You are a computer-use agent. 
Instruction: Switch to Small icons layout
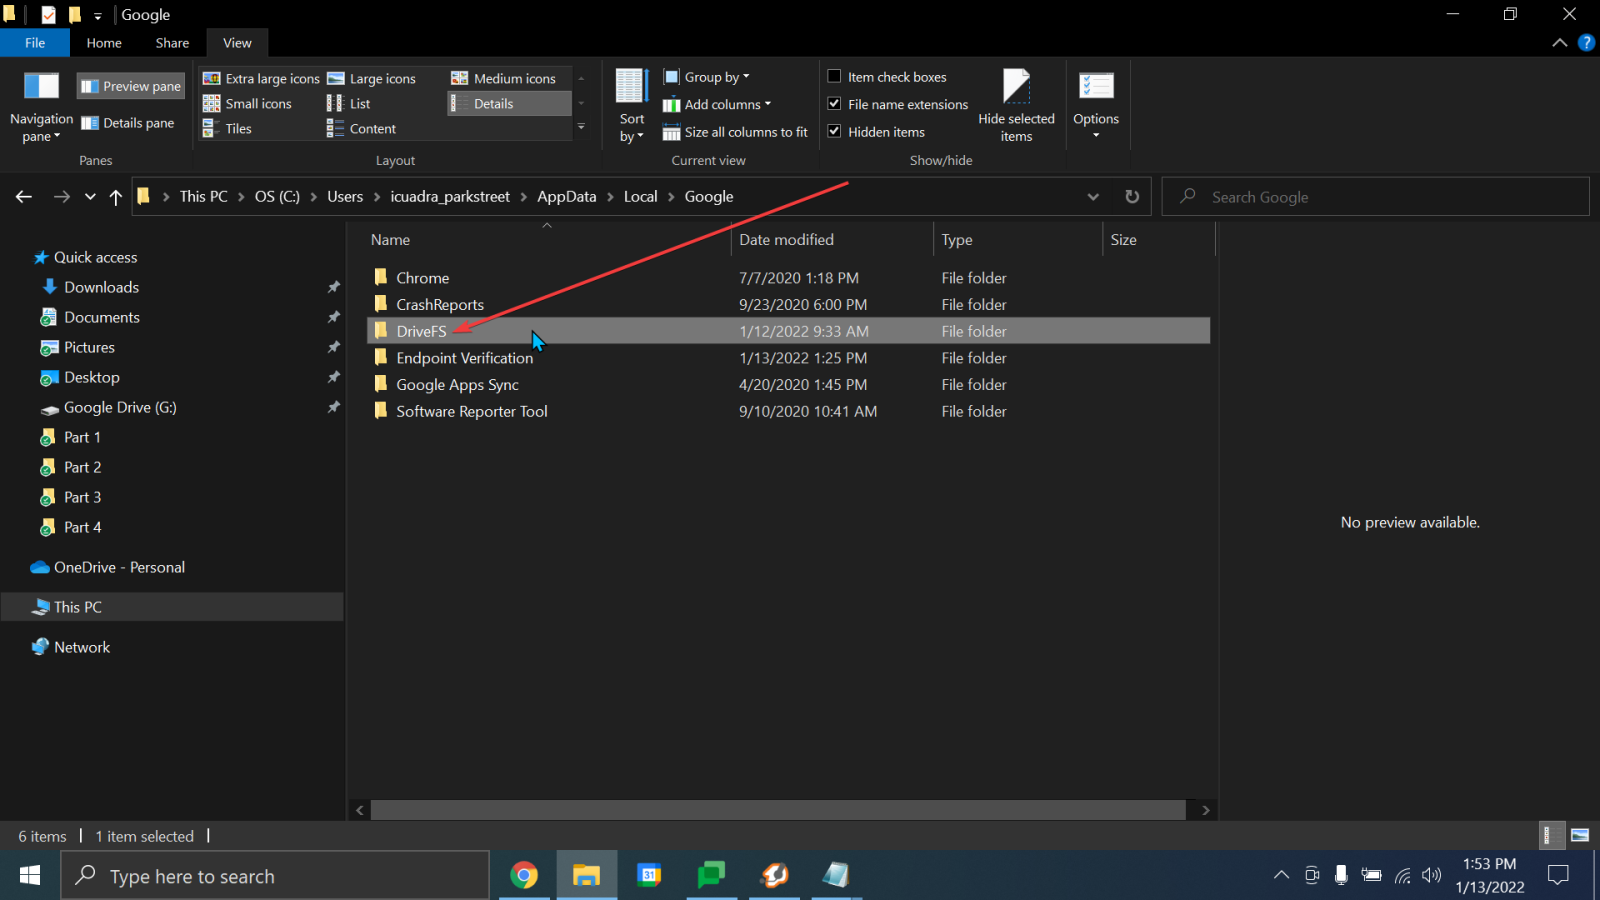click(247, 103)
